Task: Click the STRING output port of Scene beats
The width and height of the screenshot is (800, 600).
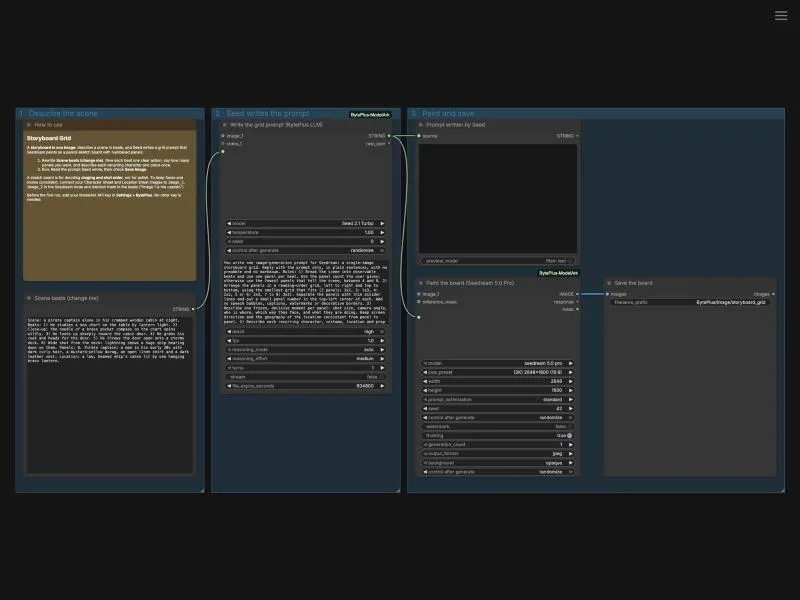Action: [193, 309]
